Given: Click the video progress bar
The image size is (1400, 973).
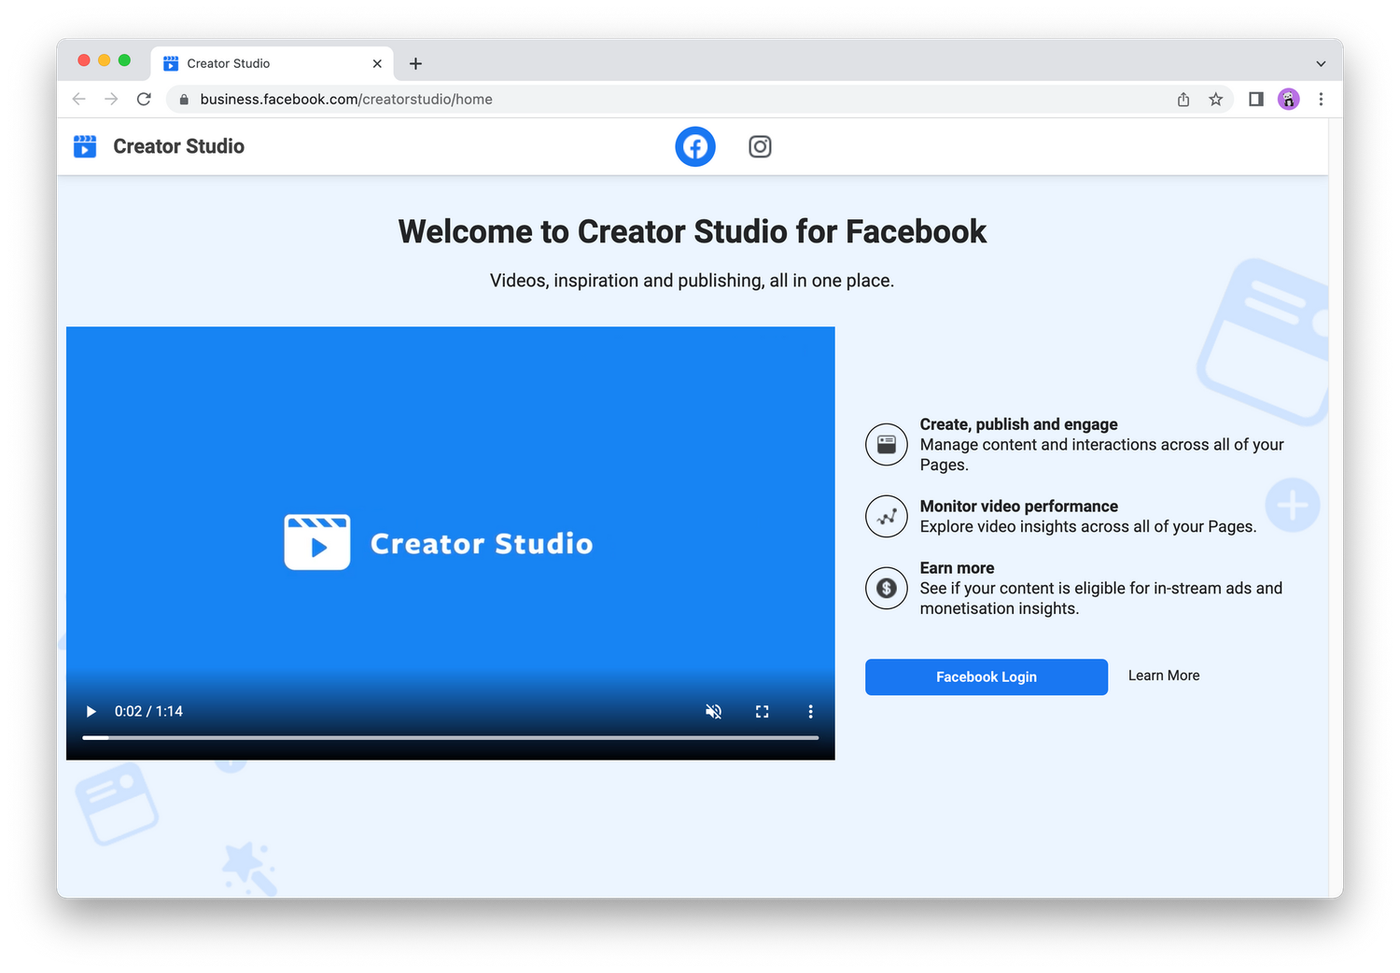Looking at the screenshot, I should tap(450, 738).
